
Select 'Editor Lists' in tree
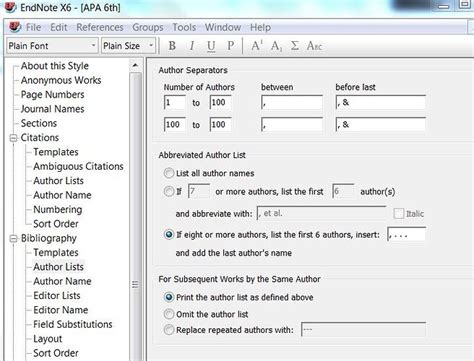pos(57,295)
